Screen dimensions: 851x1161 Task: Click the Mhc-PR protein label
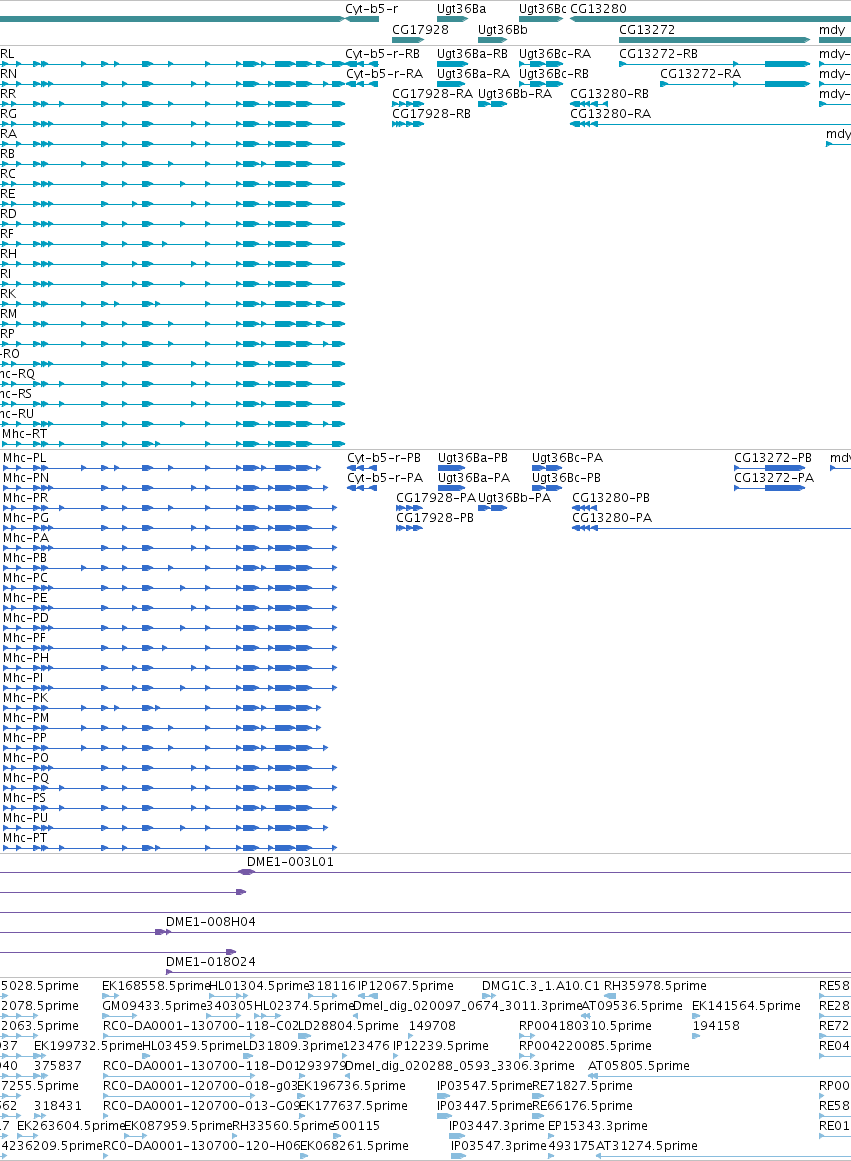(x=25, y=498)
